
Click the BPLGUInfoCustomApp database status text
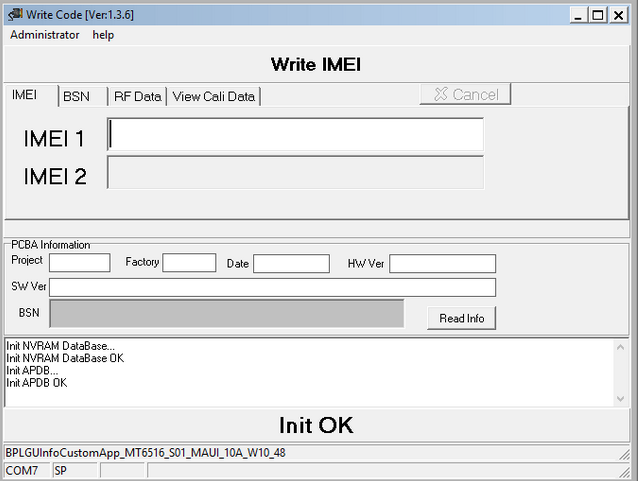[x=145, y=453]
